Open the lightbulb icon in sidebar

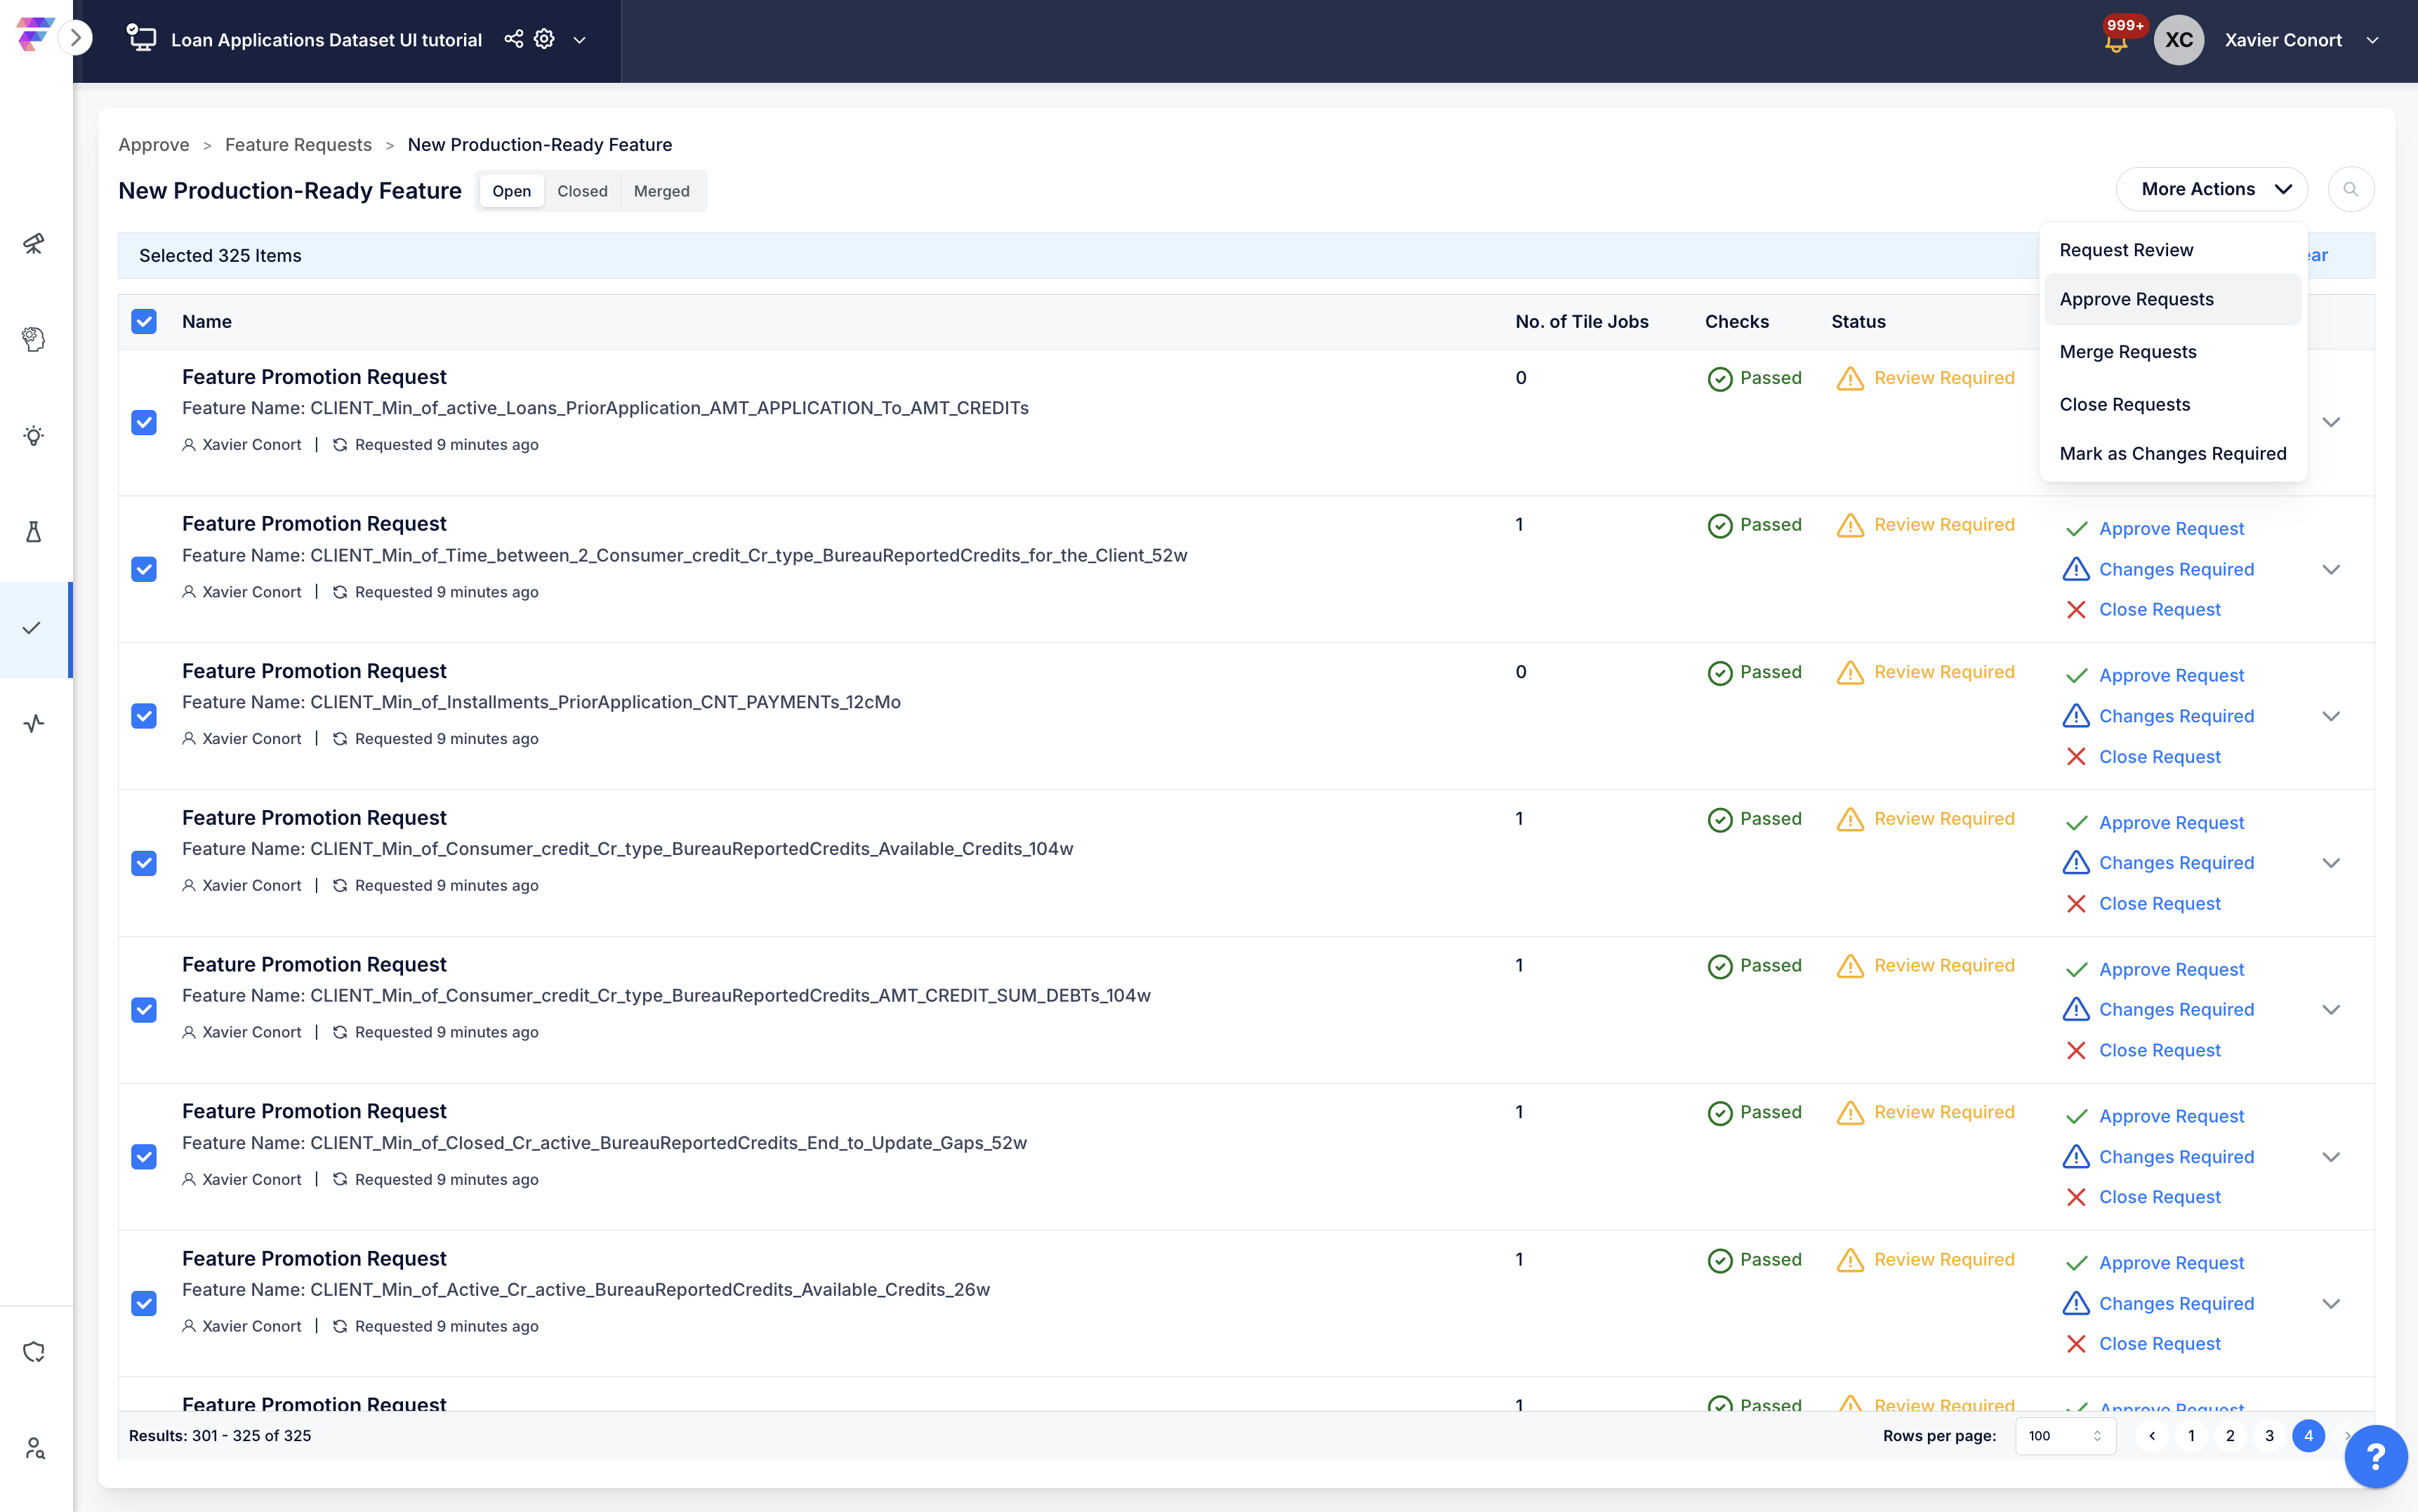34,436
